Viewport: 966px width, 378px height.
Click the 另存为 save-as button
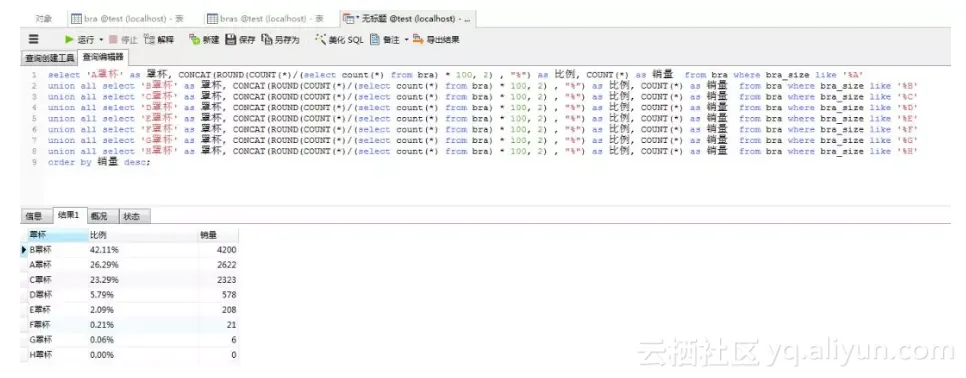(280, 39)
